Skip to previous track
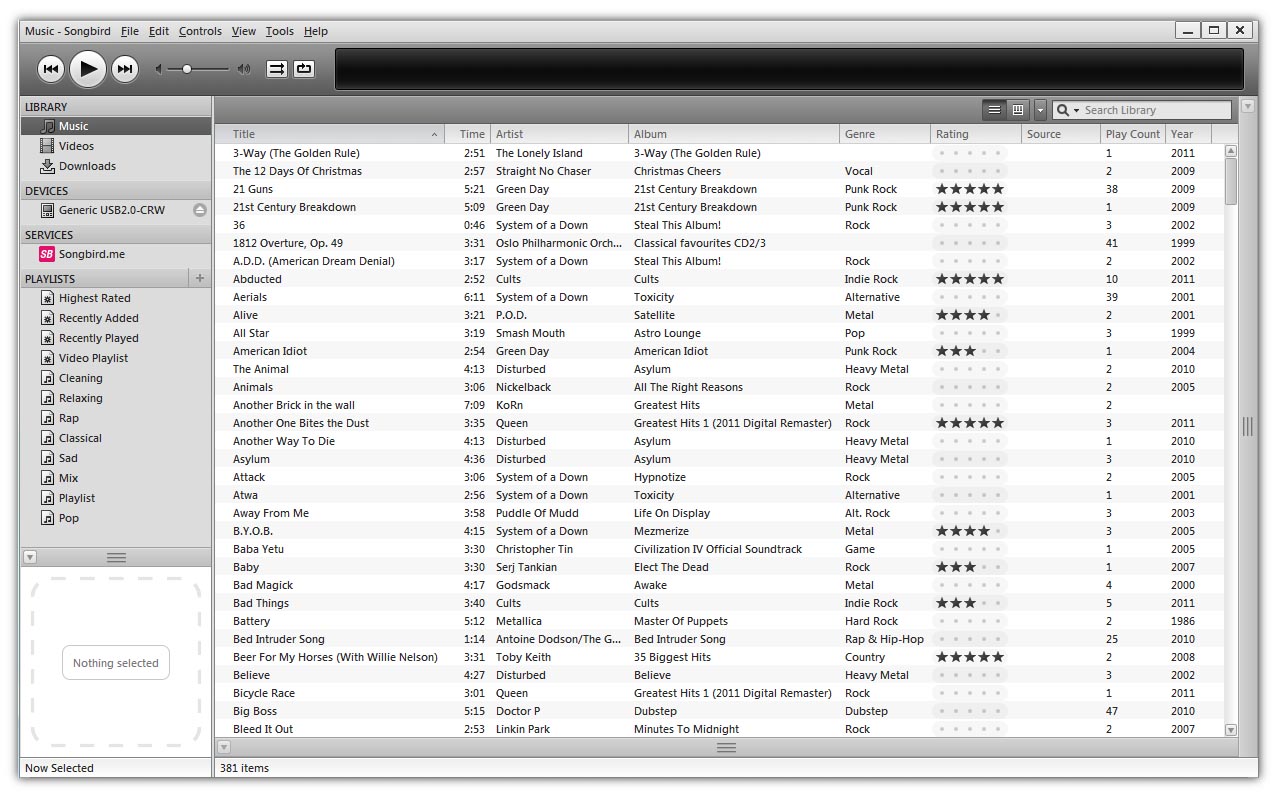The height and width of the screenshot is (798, 1282). pos(51,69)
